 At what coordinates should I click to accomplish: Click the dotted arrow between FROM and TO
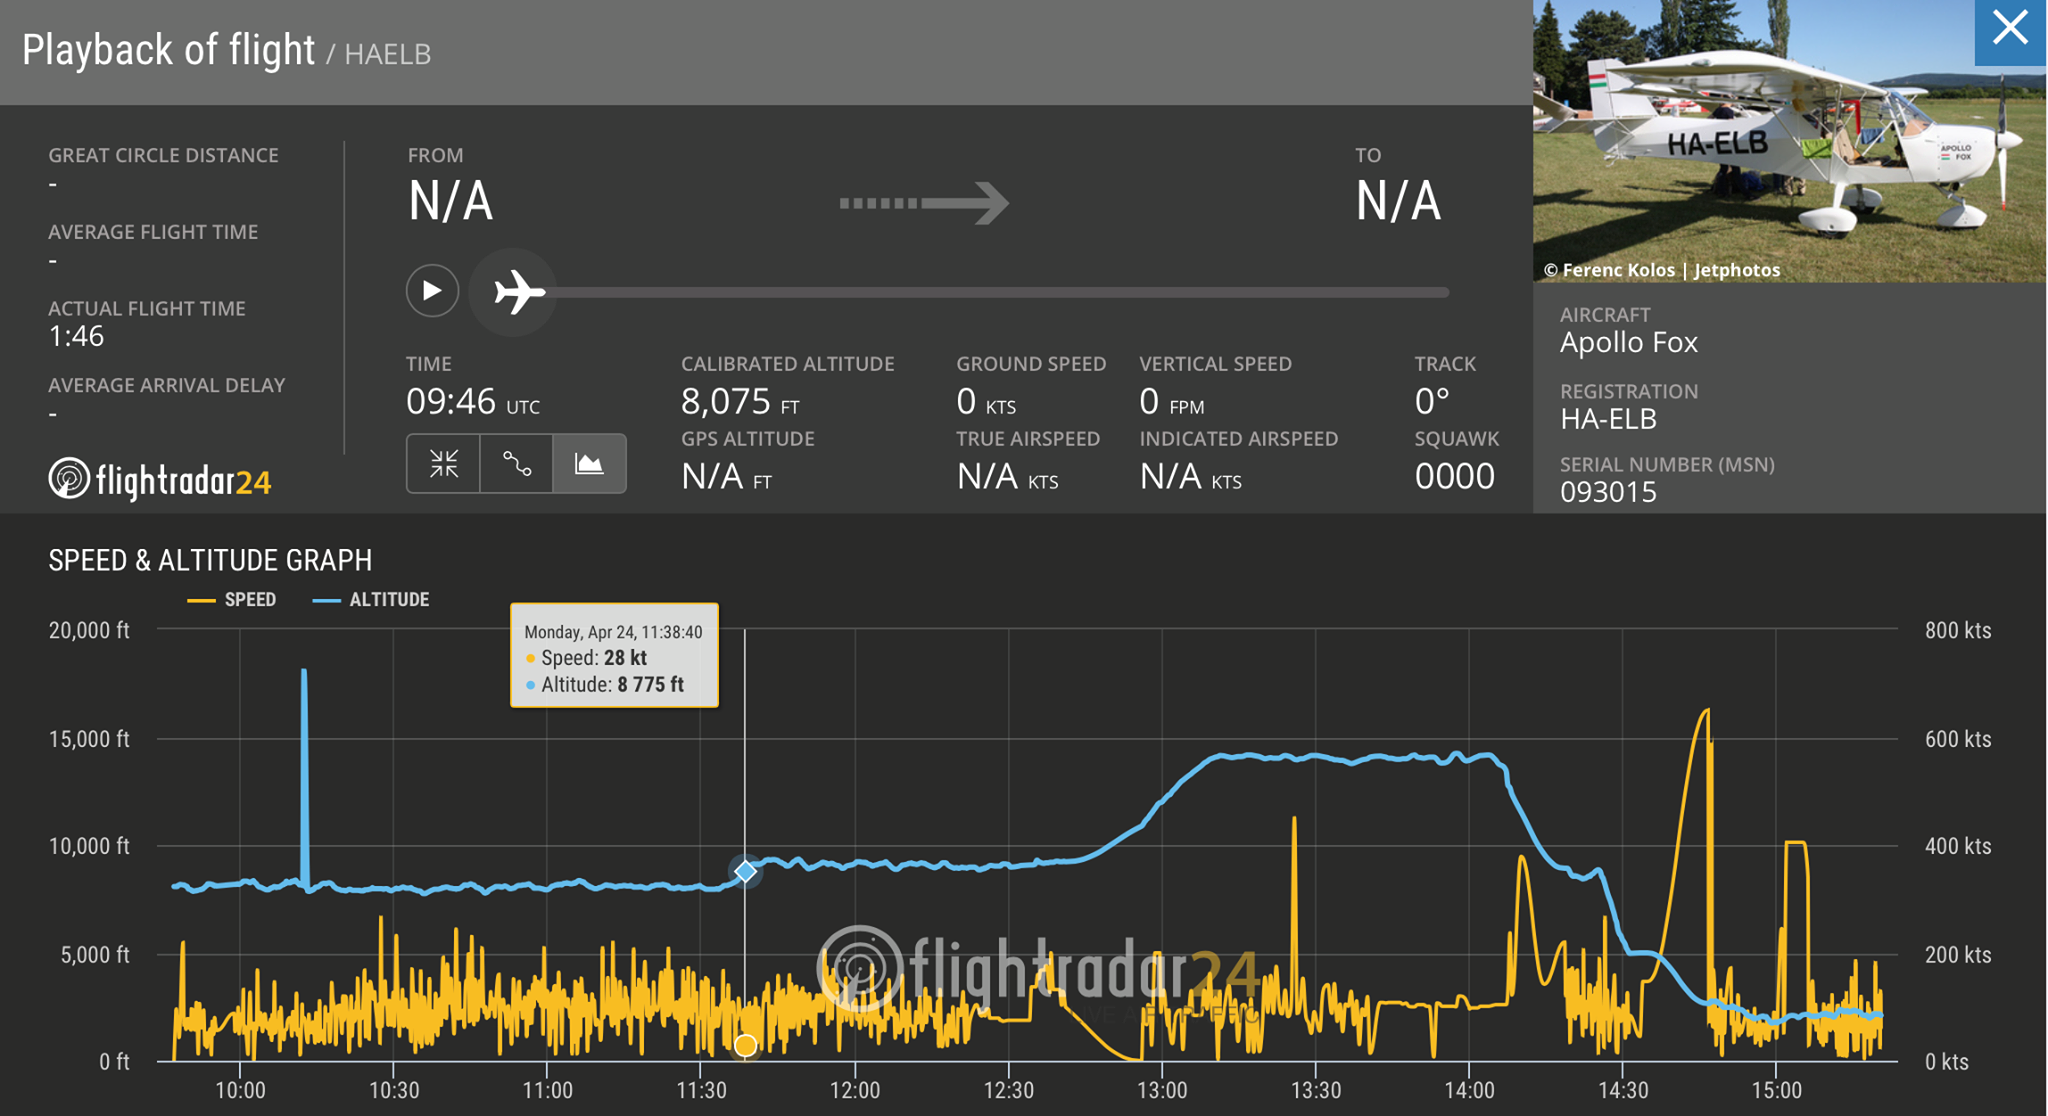[923, 203]
